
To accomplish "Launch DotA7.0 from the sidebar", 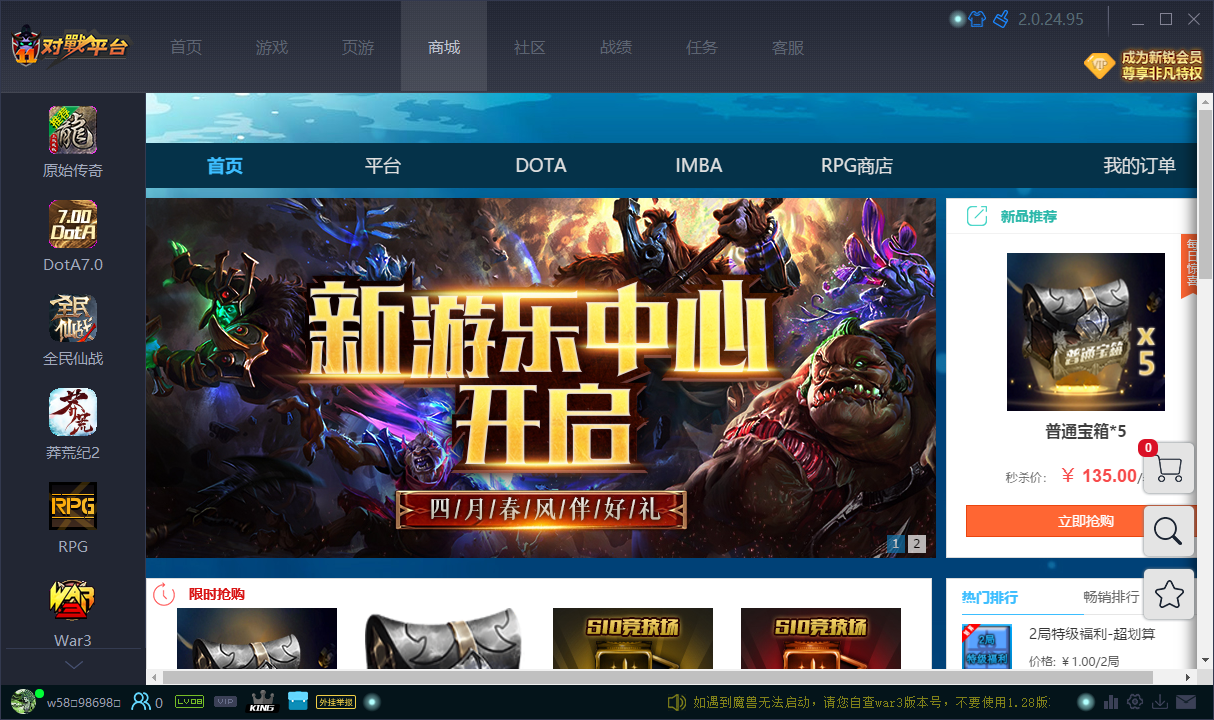I will point(73,224).
